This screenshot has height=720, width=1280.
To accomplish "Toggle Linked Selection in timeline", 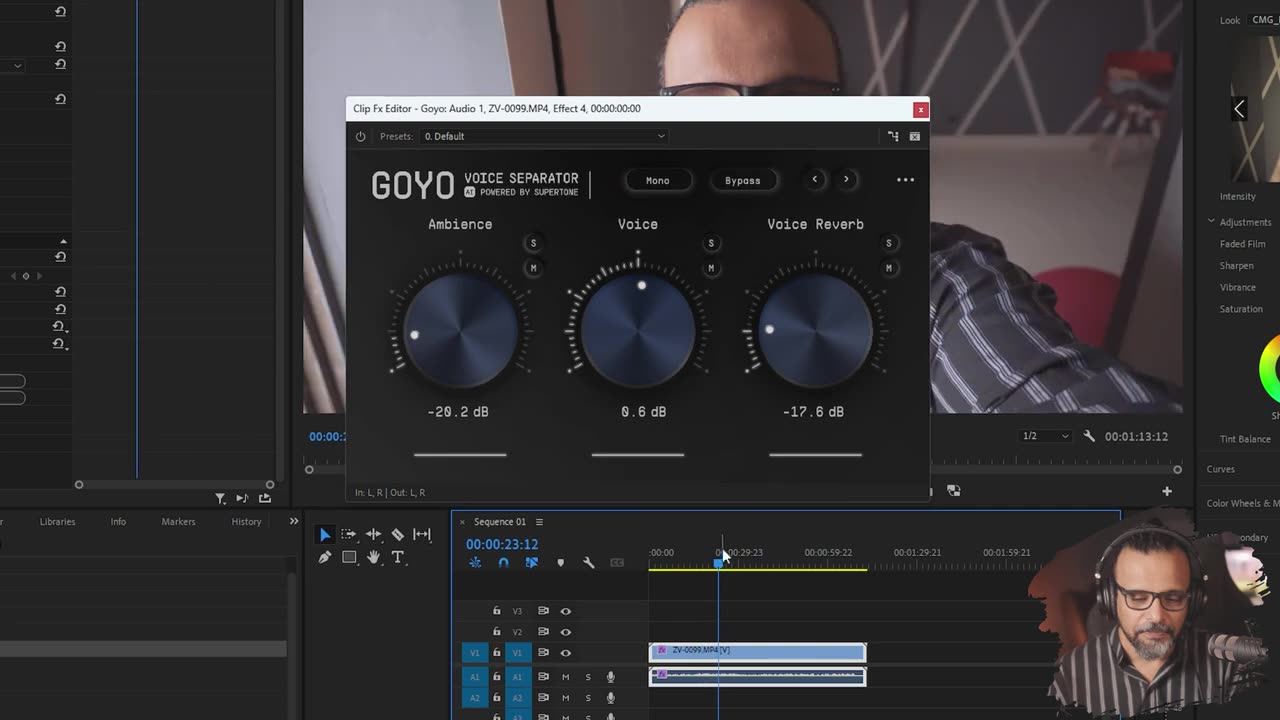I will (531, 563).
